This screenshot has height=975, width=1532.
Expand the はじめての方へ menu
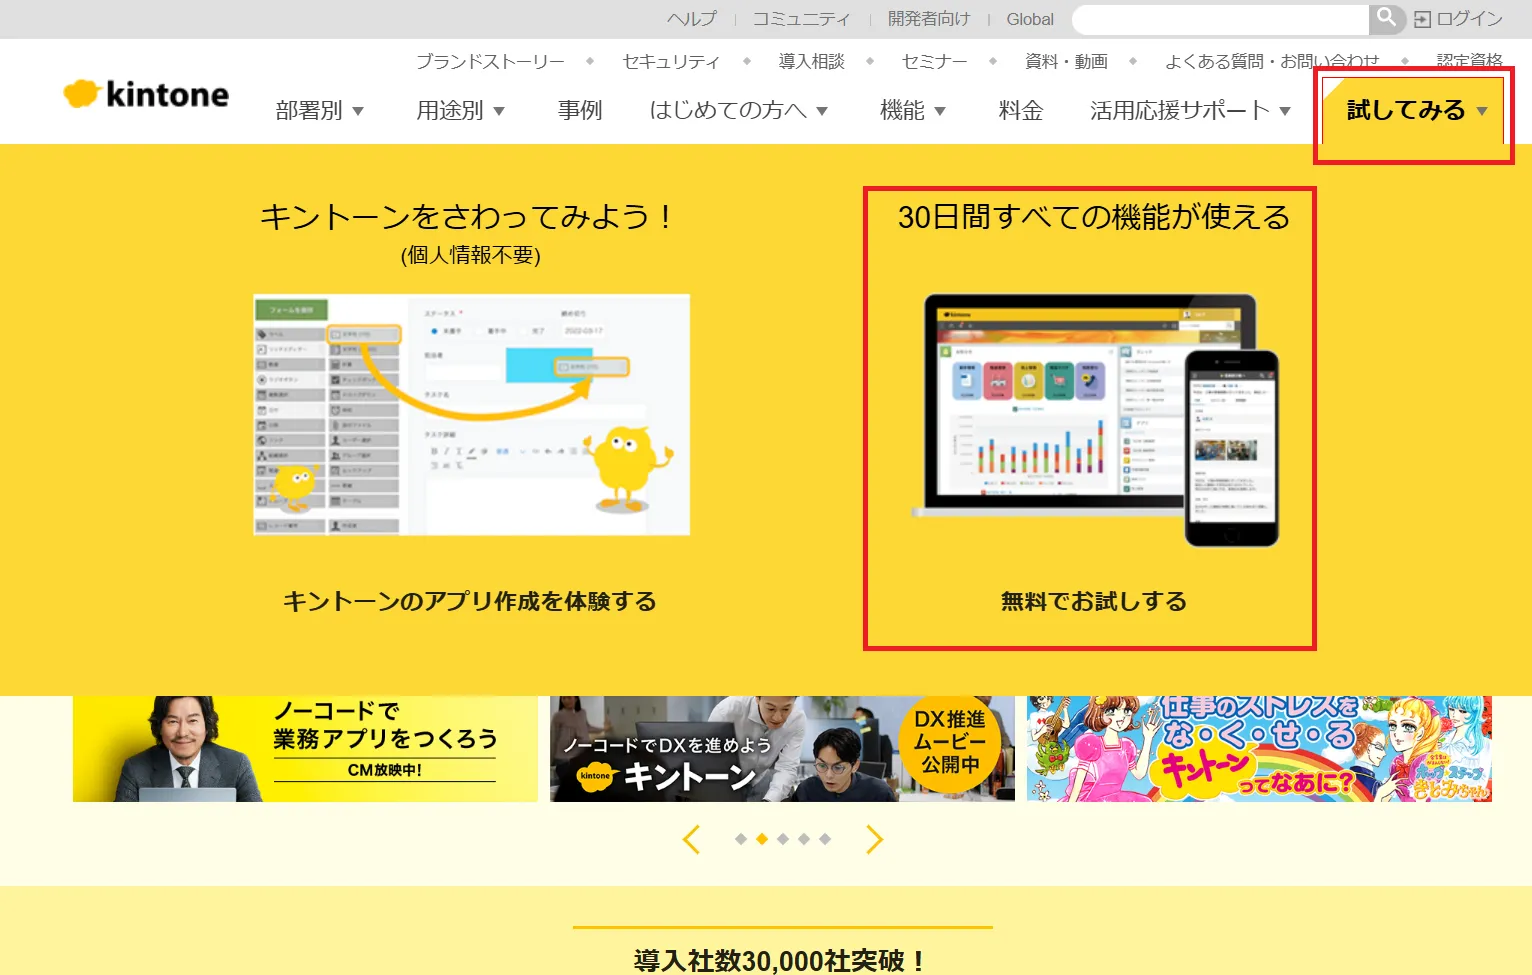[x=738, y=110]
